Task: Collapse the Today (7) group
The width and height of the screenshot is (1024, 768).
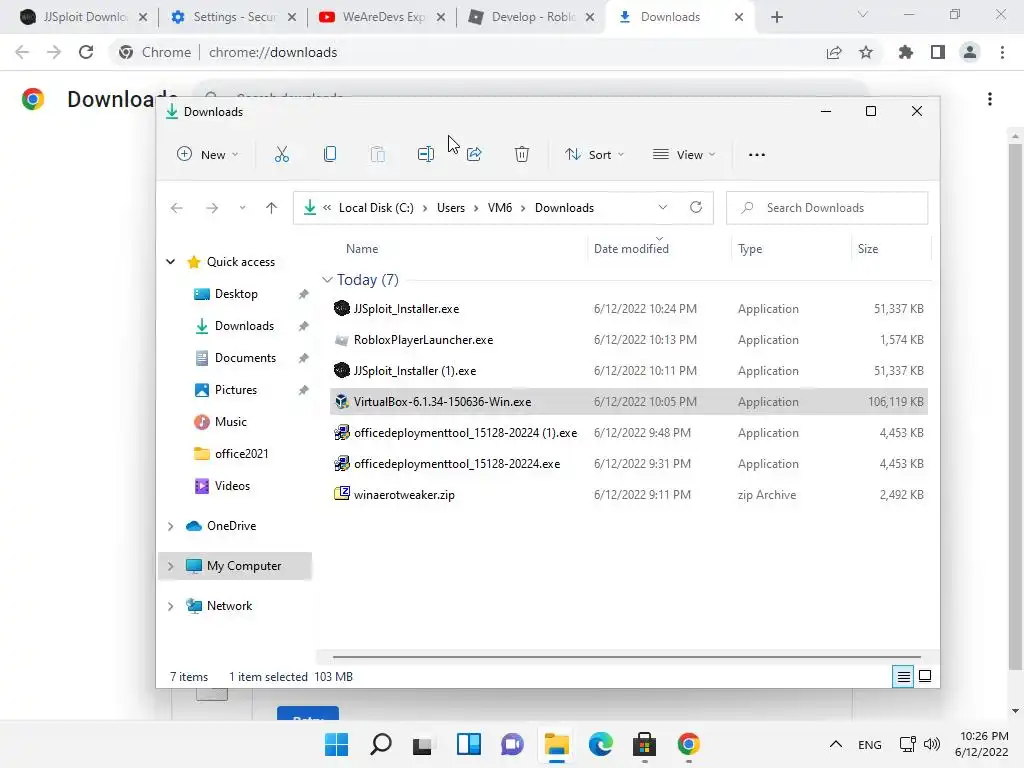Action: [x=327, y=280]
